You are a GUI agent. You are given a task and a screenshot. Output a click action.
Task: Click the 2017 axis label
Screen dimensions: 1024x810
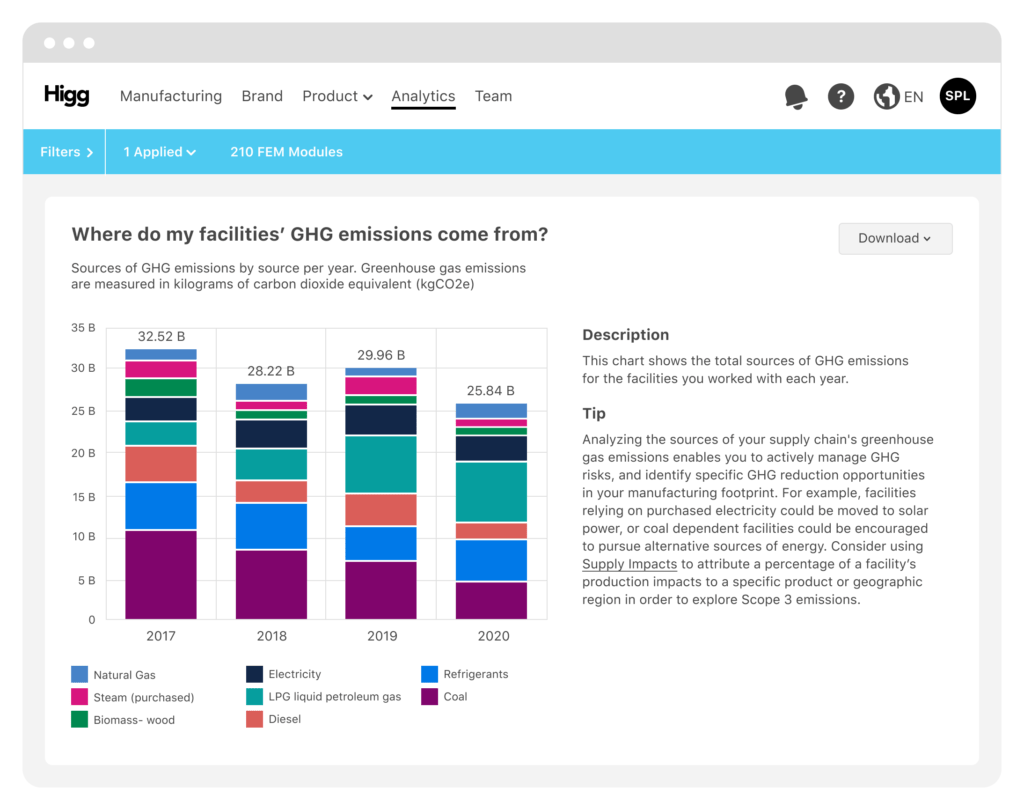tap(161, 636)
